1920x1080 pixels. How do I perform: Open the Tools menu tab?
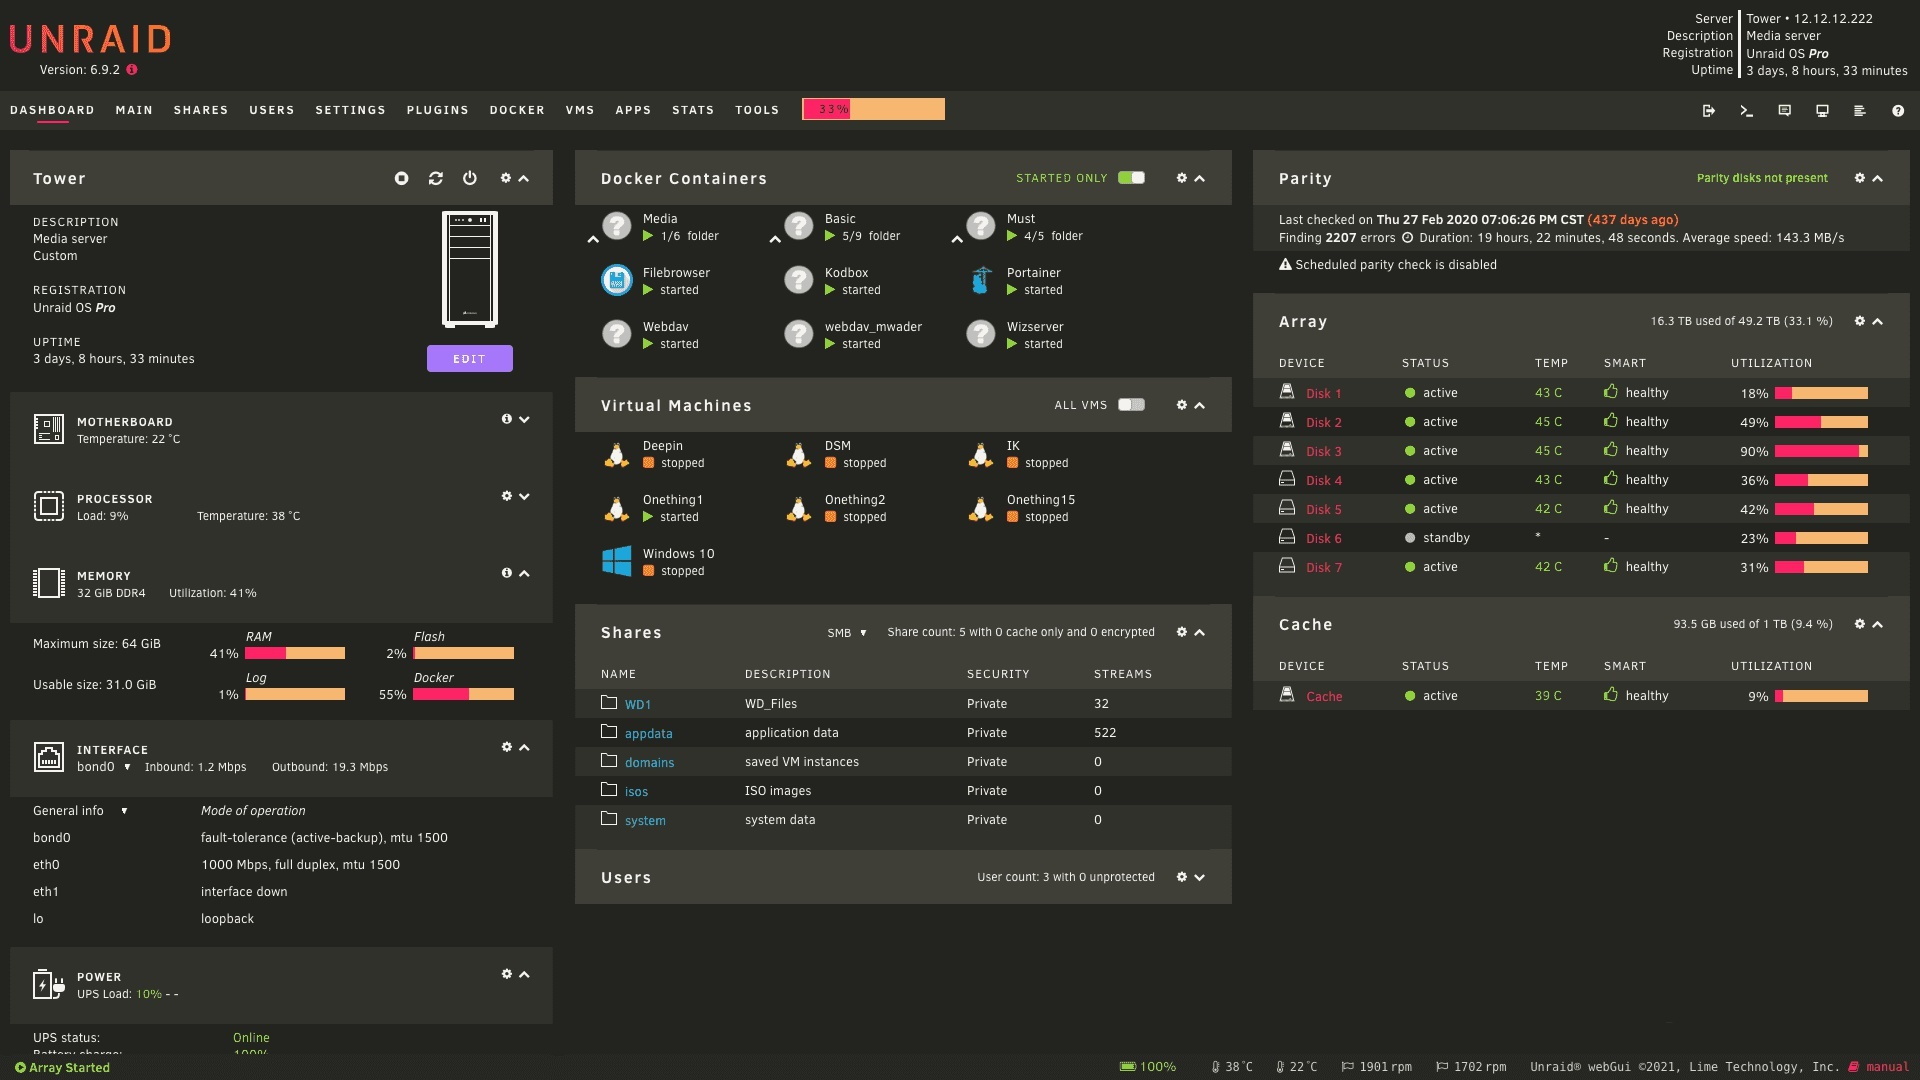point(757,110)
